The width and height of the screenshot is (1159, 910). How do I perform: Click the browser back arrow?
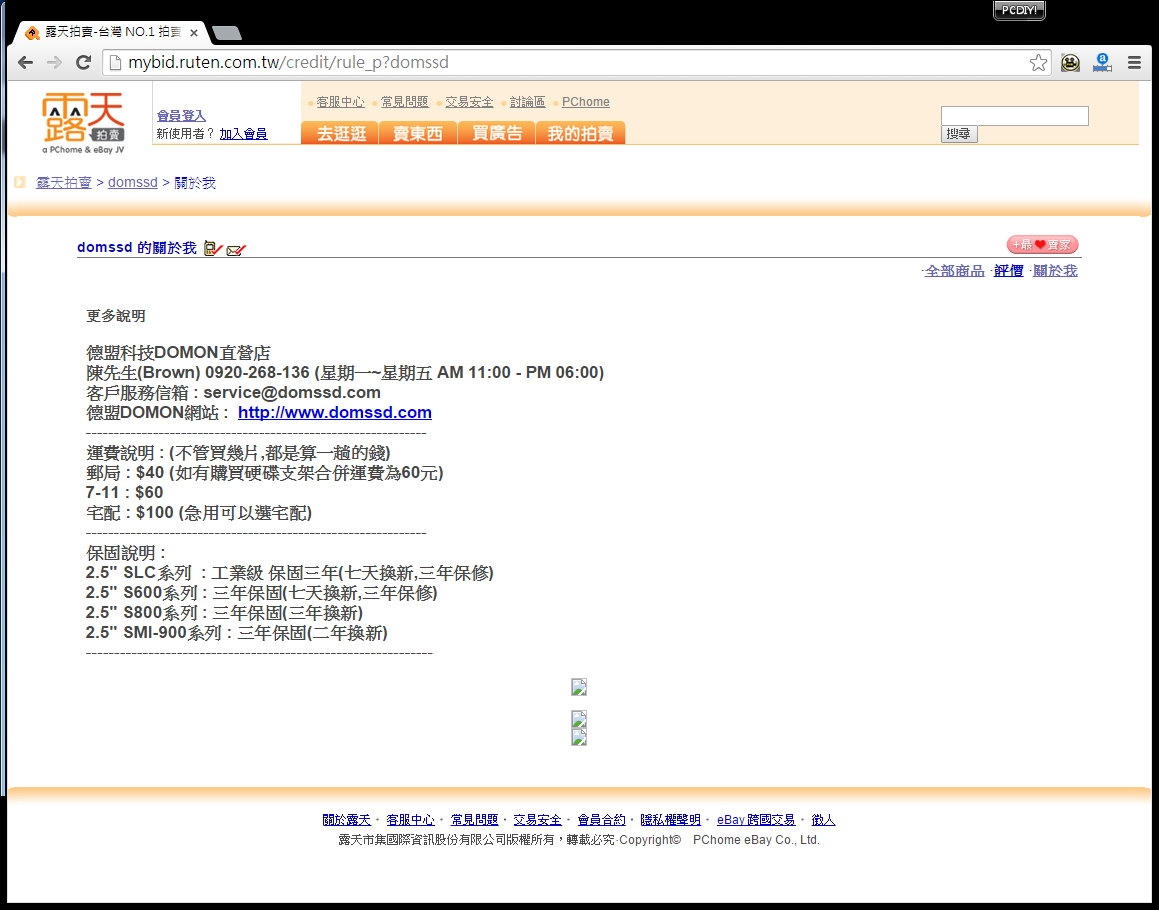coord(26,63)
